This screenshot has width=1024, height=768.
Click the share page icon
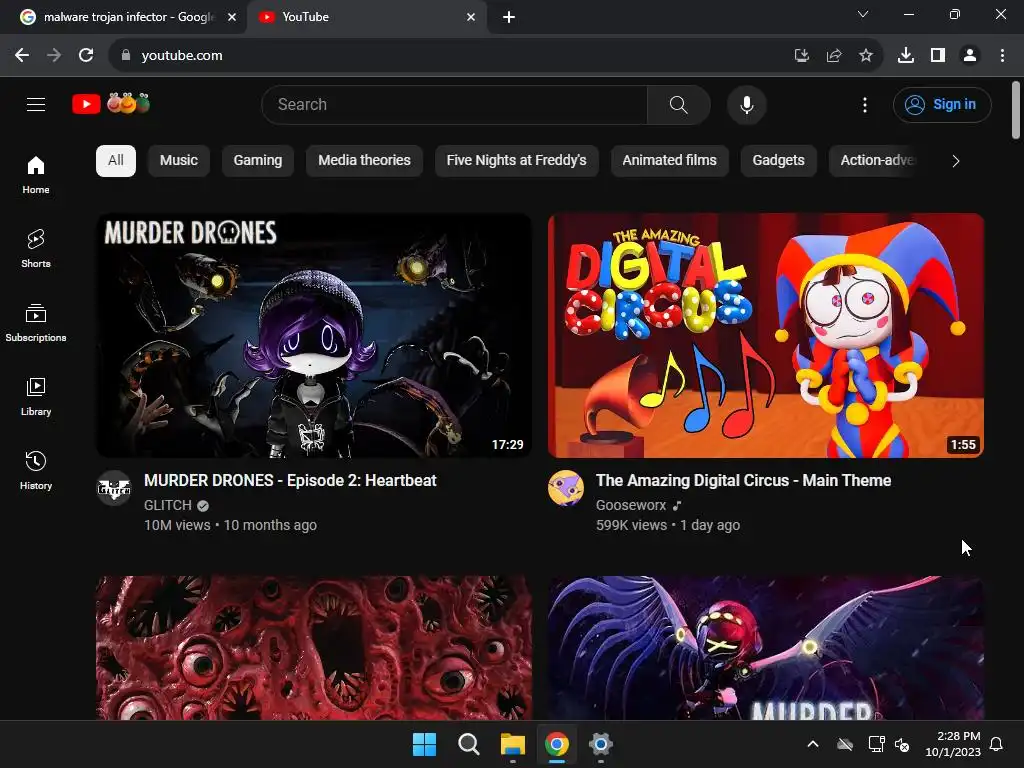click(x=834, y=56)
